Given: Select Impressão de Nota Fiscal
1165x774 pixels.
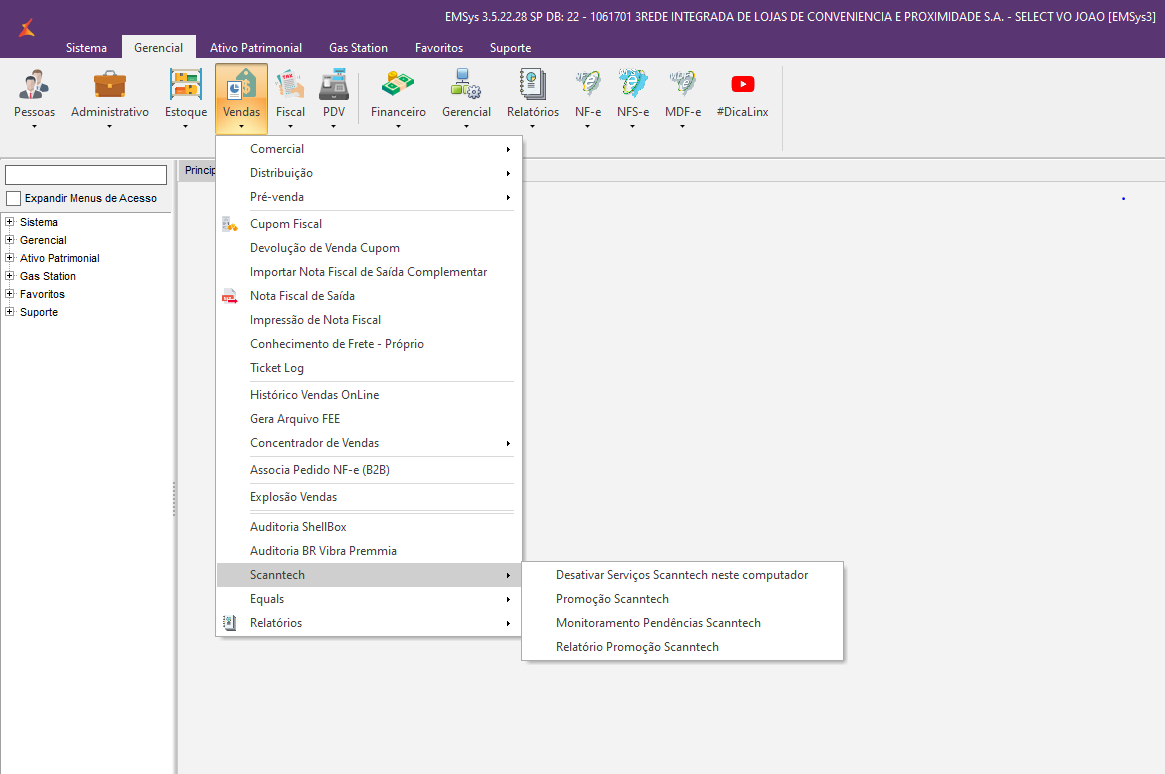Looking at the screenshot, I should 369,320.
